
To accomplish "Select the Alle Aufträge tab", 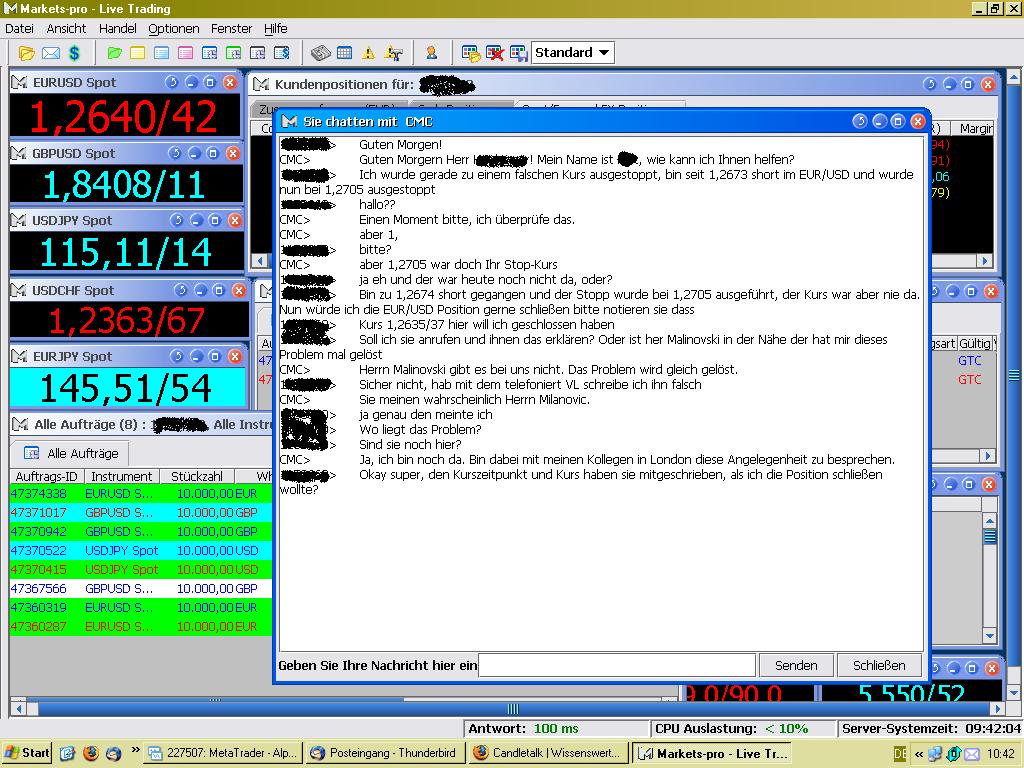I will click(x=72, y=453).
